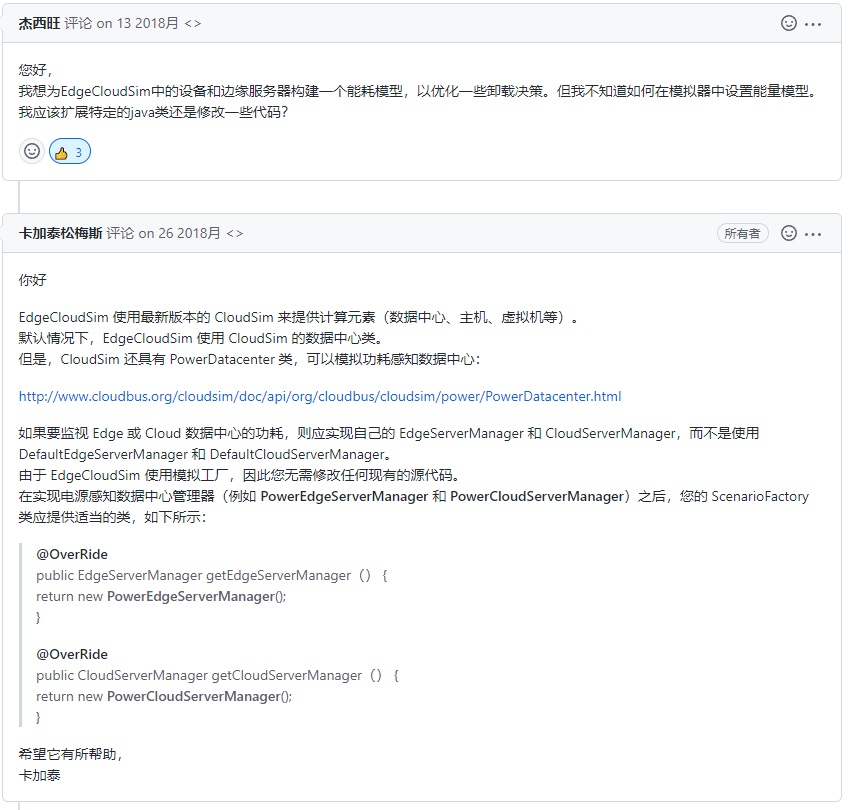Screen dimensions: 848x810
Task: Toggle the thumbs-up reaction showing 3
Action: click(x=70, y=151)
